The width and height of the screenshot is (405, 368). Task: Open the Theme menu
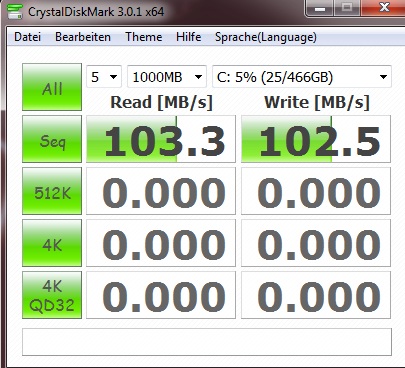144,37
